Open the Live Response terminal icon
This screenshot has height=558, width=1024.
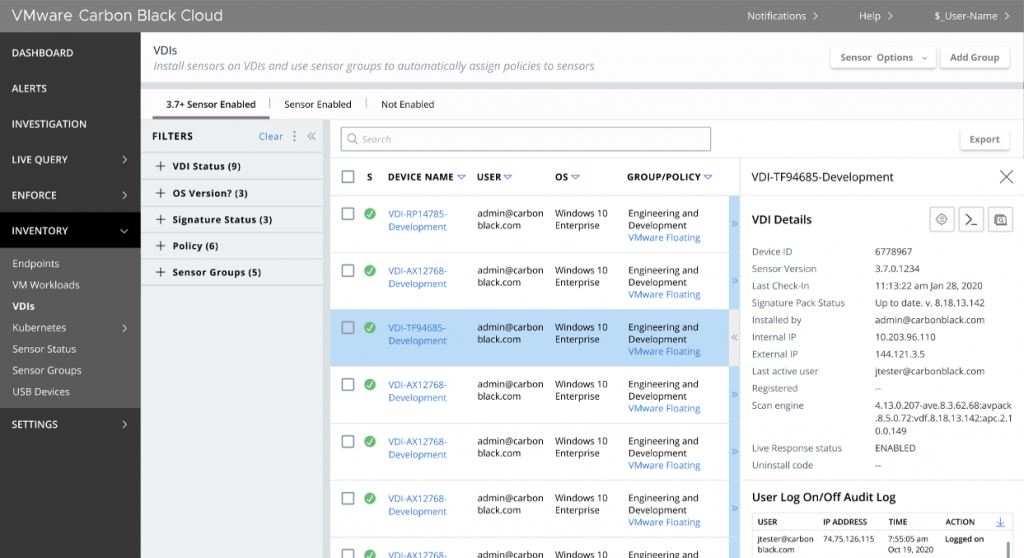click(x=970, y=220)
